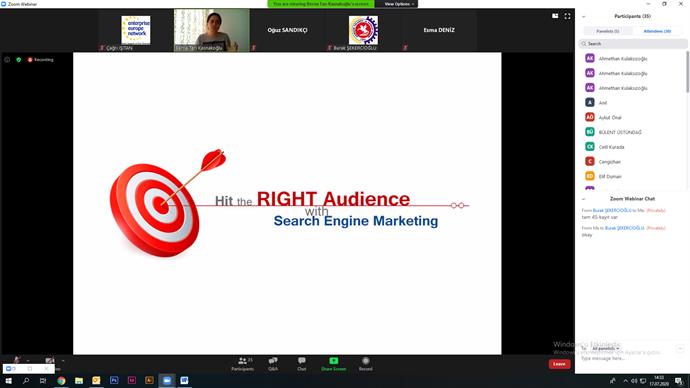Open chat more-options button

pyautogui.click(x=680, y=348)
